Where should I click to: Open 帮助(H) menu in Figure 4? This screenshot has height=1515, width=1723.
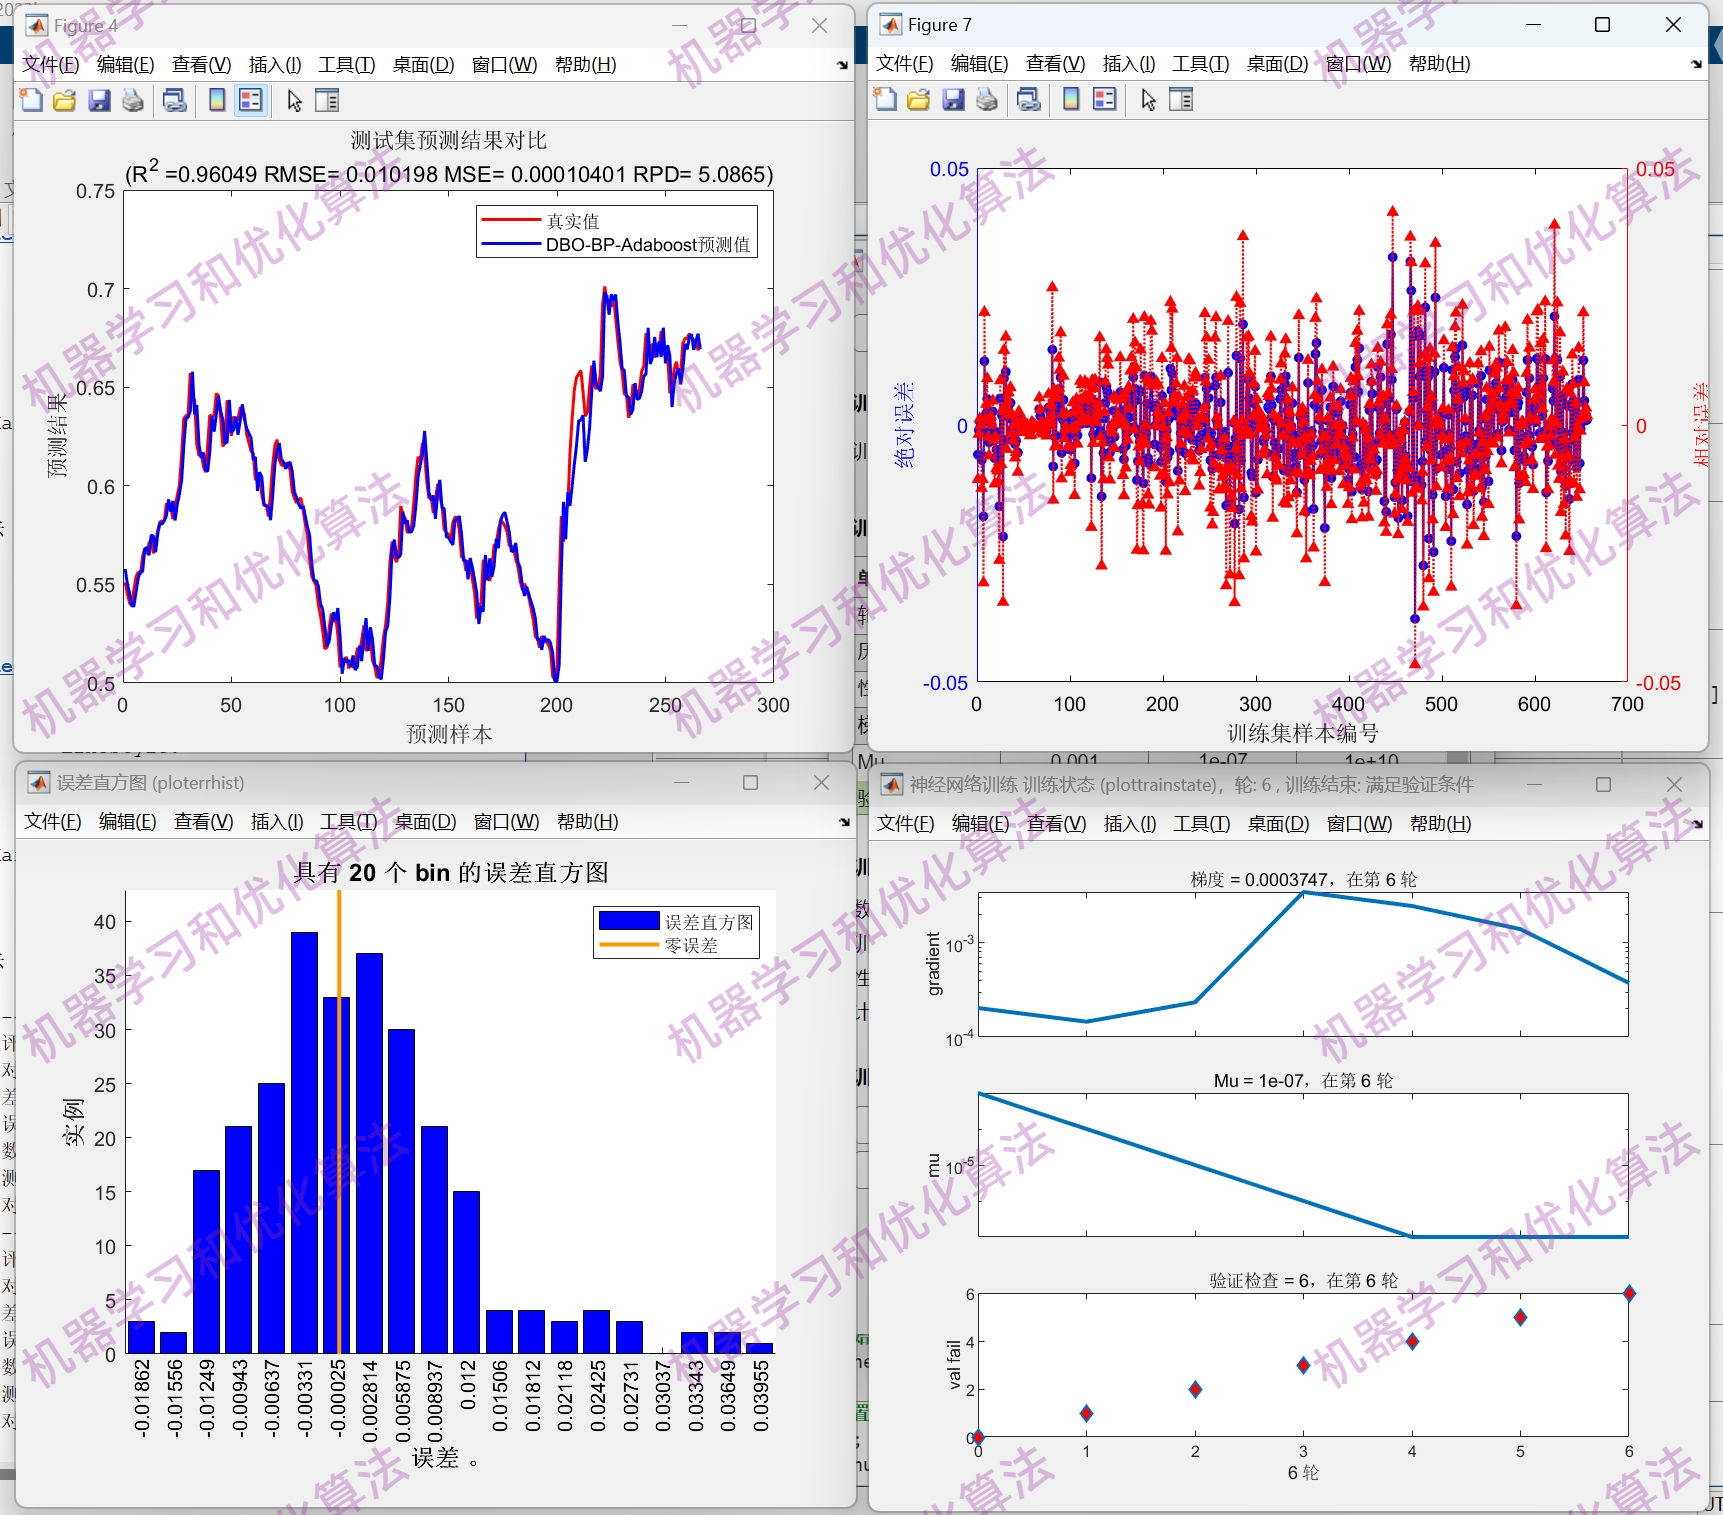(x=586, y=65)
